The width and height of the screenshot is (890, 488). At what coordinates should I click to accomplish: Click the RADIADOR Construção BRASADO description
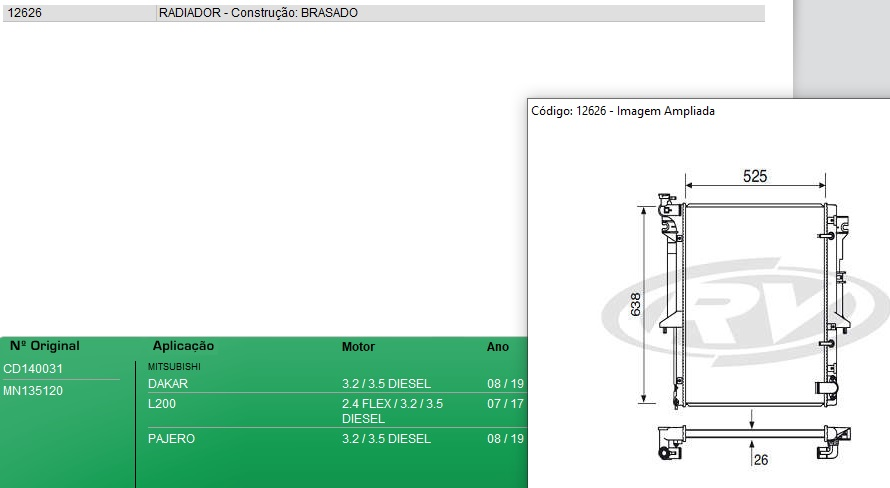click(x=258, y=13)
